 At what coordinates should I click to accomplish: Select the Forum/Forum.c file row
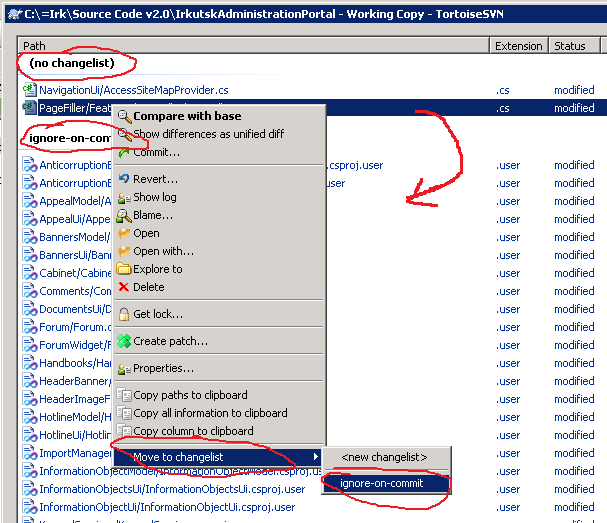coord(314,327)
